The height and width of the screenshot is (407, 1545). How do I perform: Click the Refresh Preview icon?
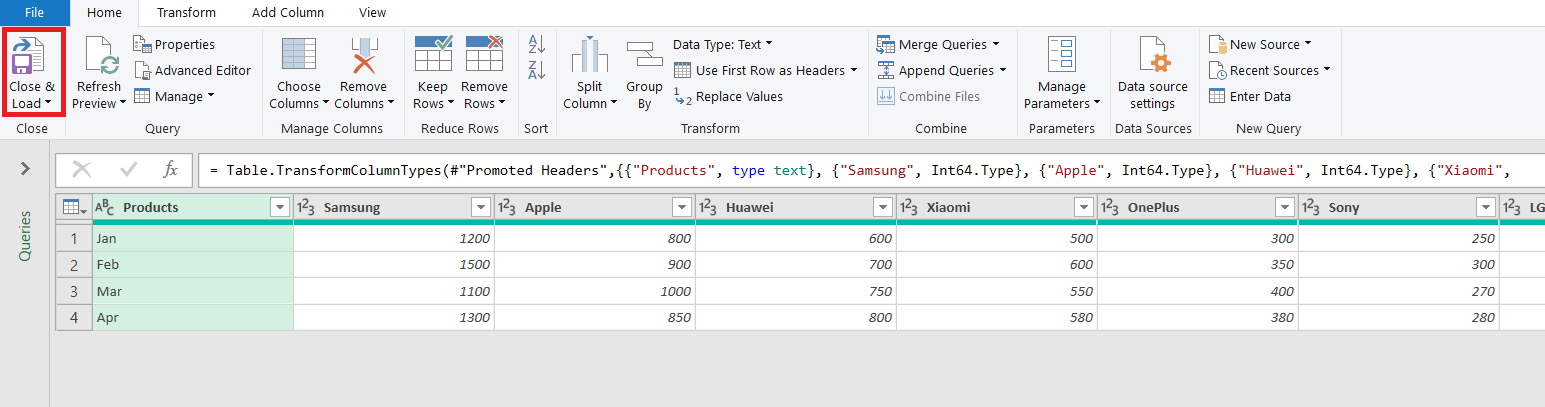100,56
